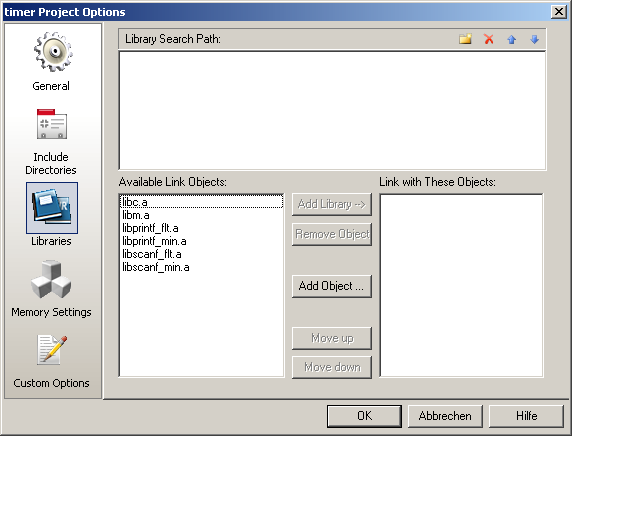Click the Remove Object button
This screenshot has width=640, height=512.
click(332, 234)
